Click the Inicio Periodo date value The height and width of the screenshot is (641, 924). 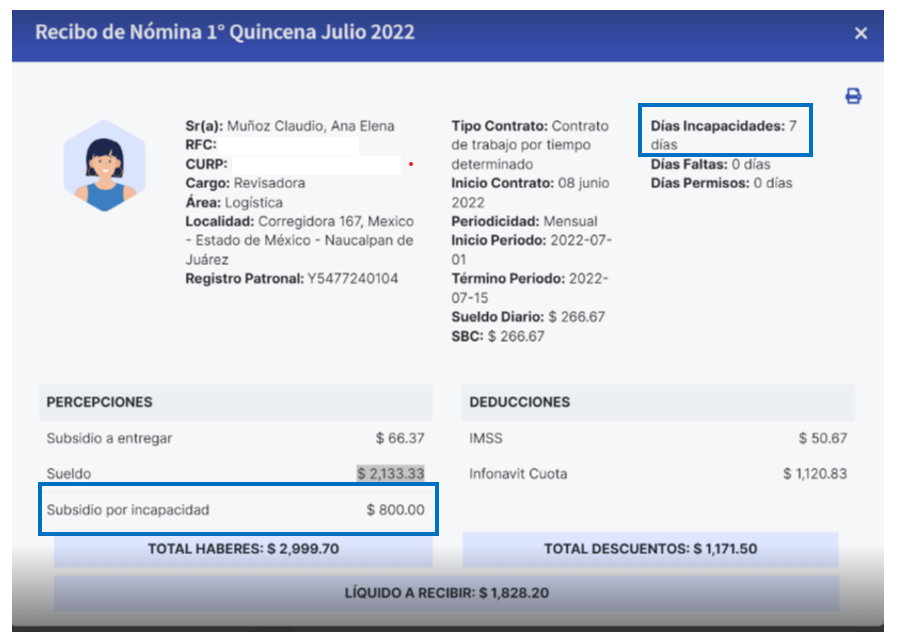pyautogui.click(x=532, y=250)
